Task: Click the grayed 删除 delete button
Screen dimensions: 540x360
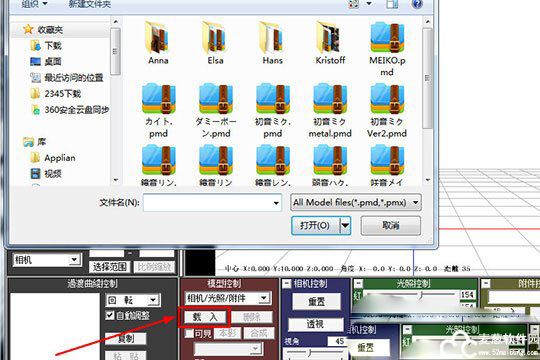Action: (251, 317)
